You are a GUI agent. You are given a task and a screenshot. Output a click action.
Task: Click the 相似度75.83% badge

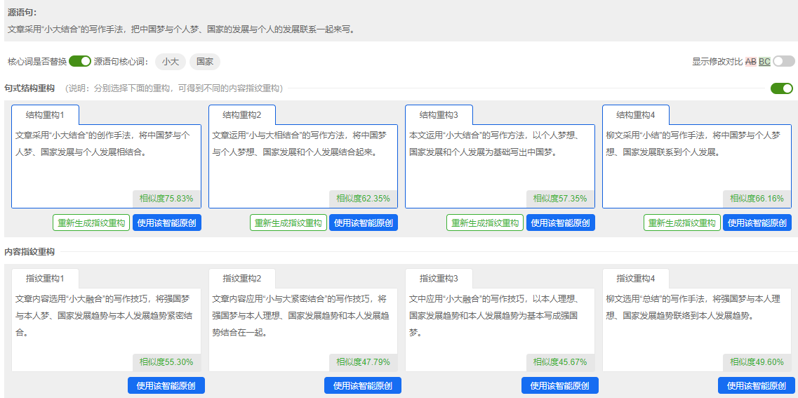[166, 199]
